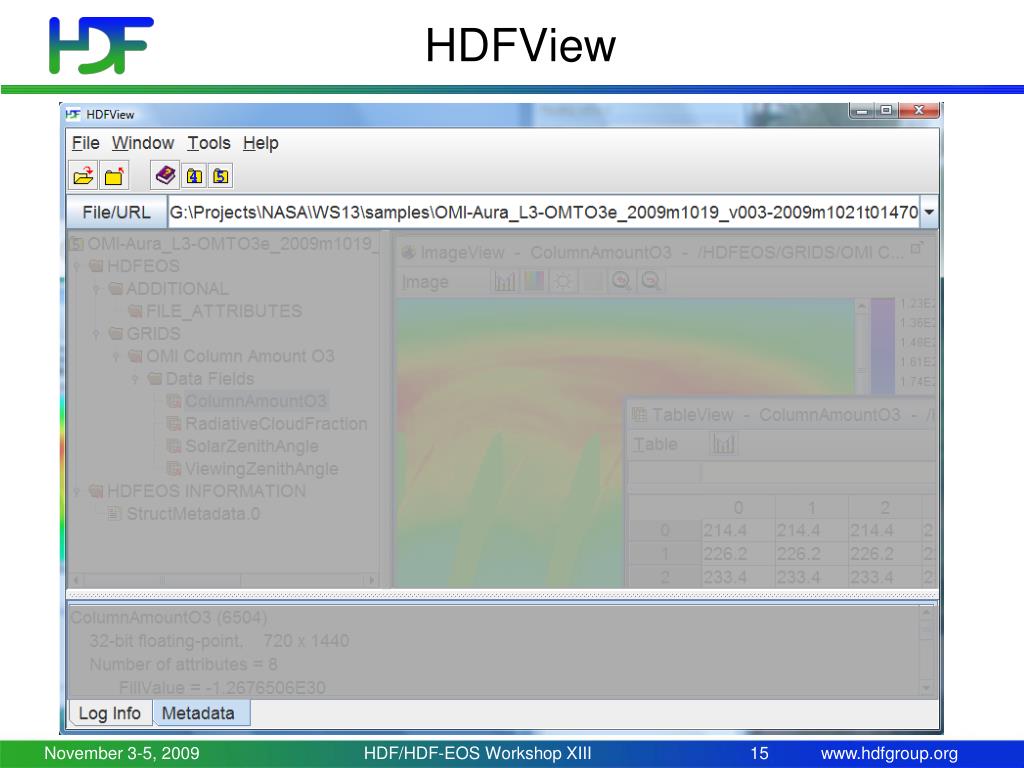
Task: Select the root file OMI-Aura_L3-OMTO3e node
Action: (x=232, y=244)
